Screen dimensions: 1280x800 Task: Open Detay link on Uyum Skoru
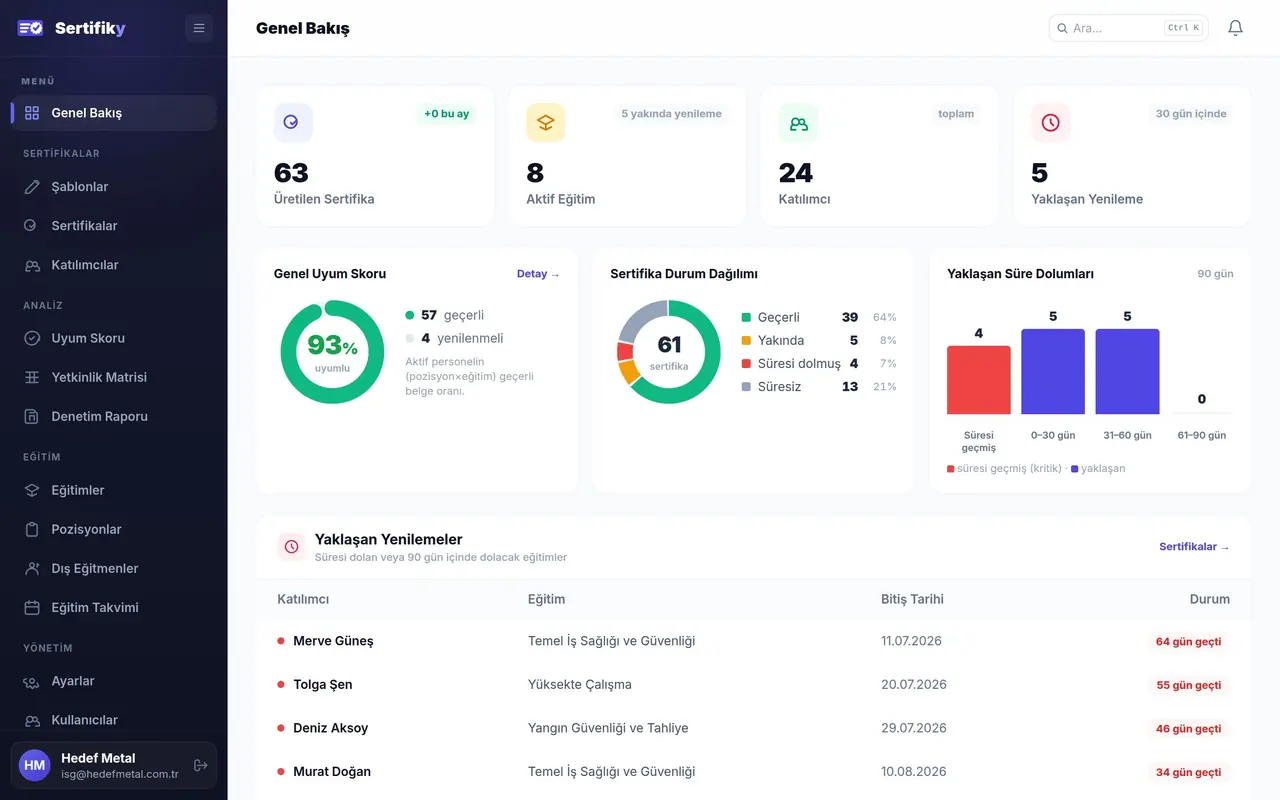pyautogui.click(x=538, y=274)
